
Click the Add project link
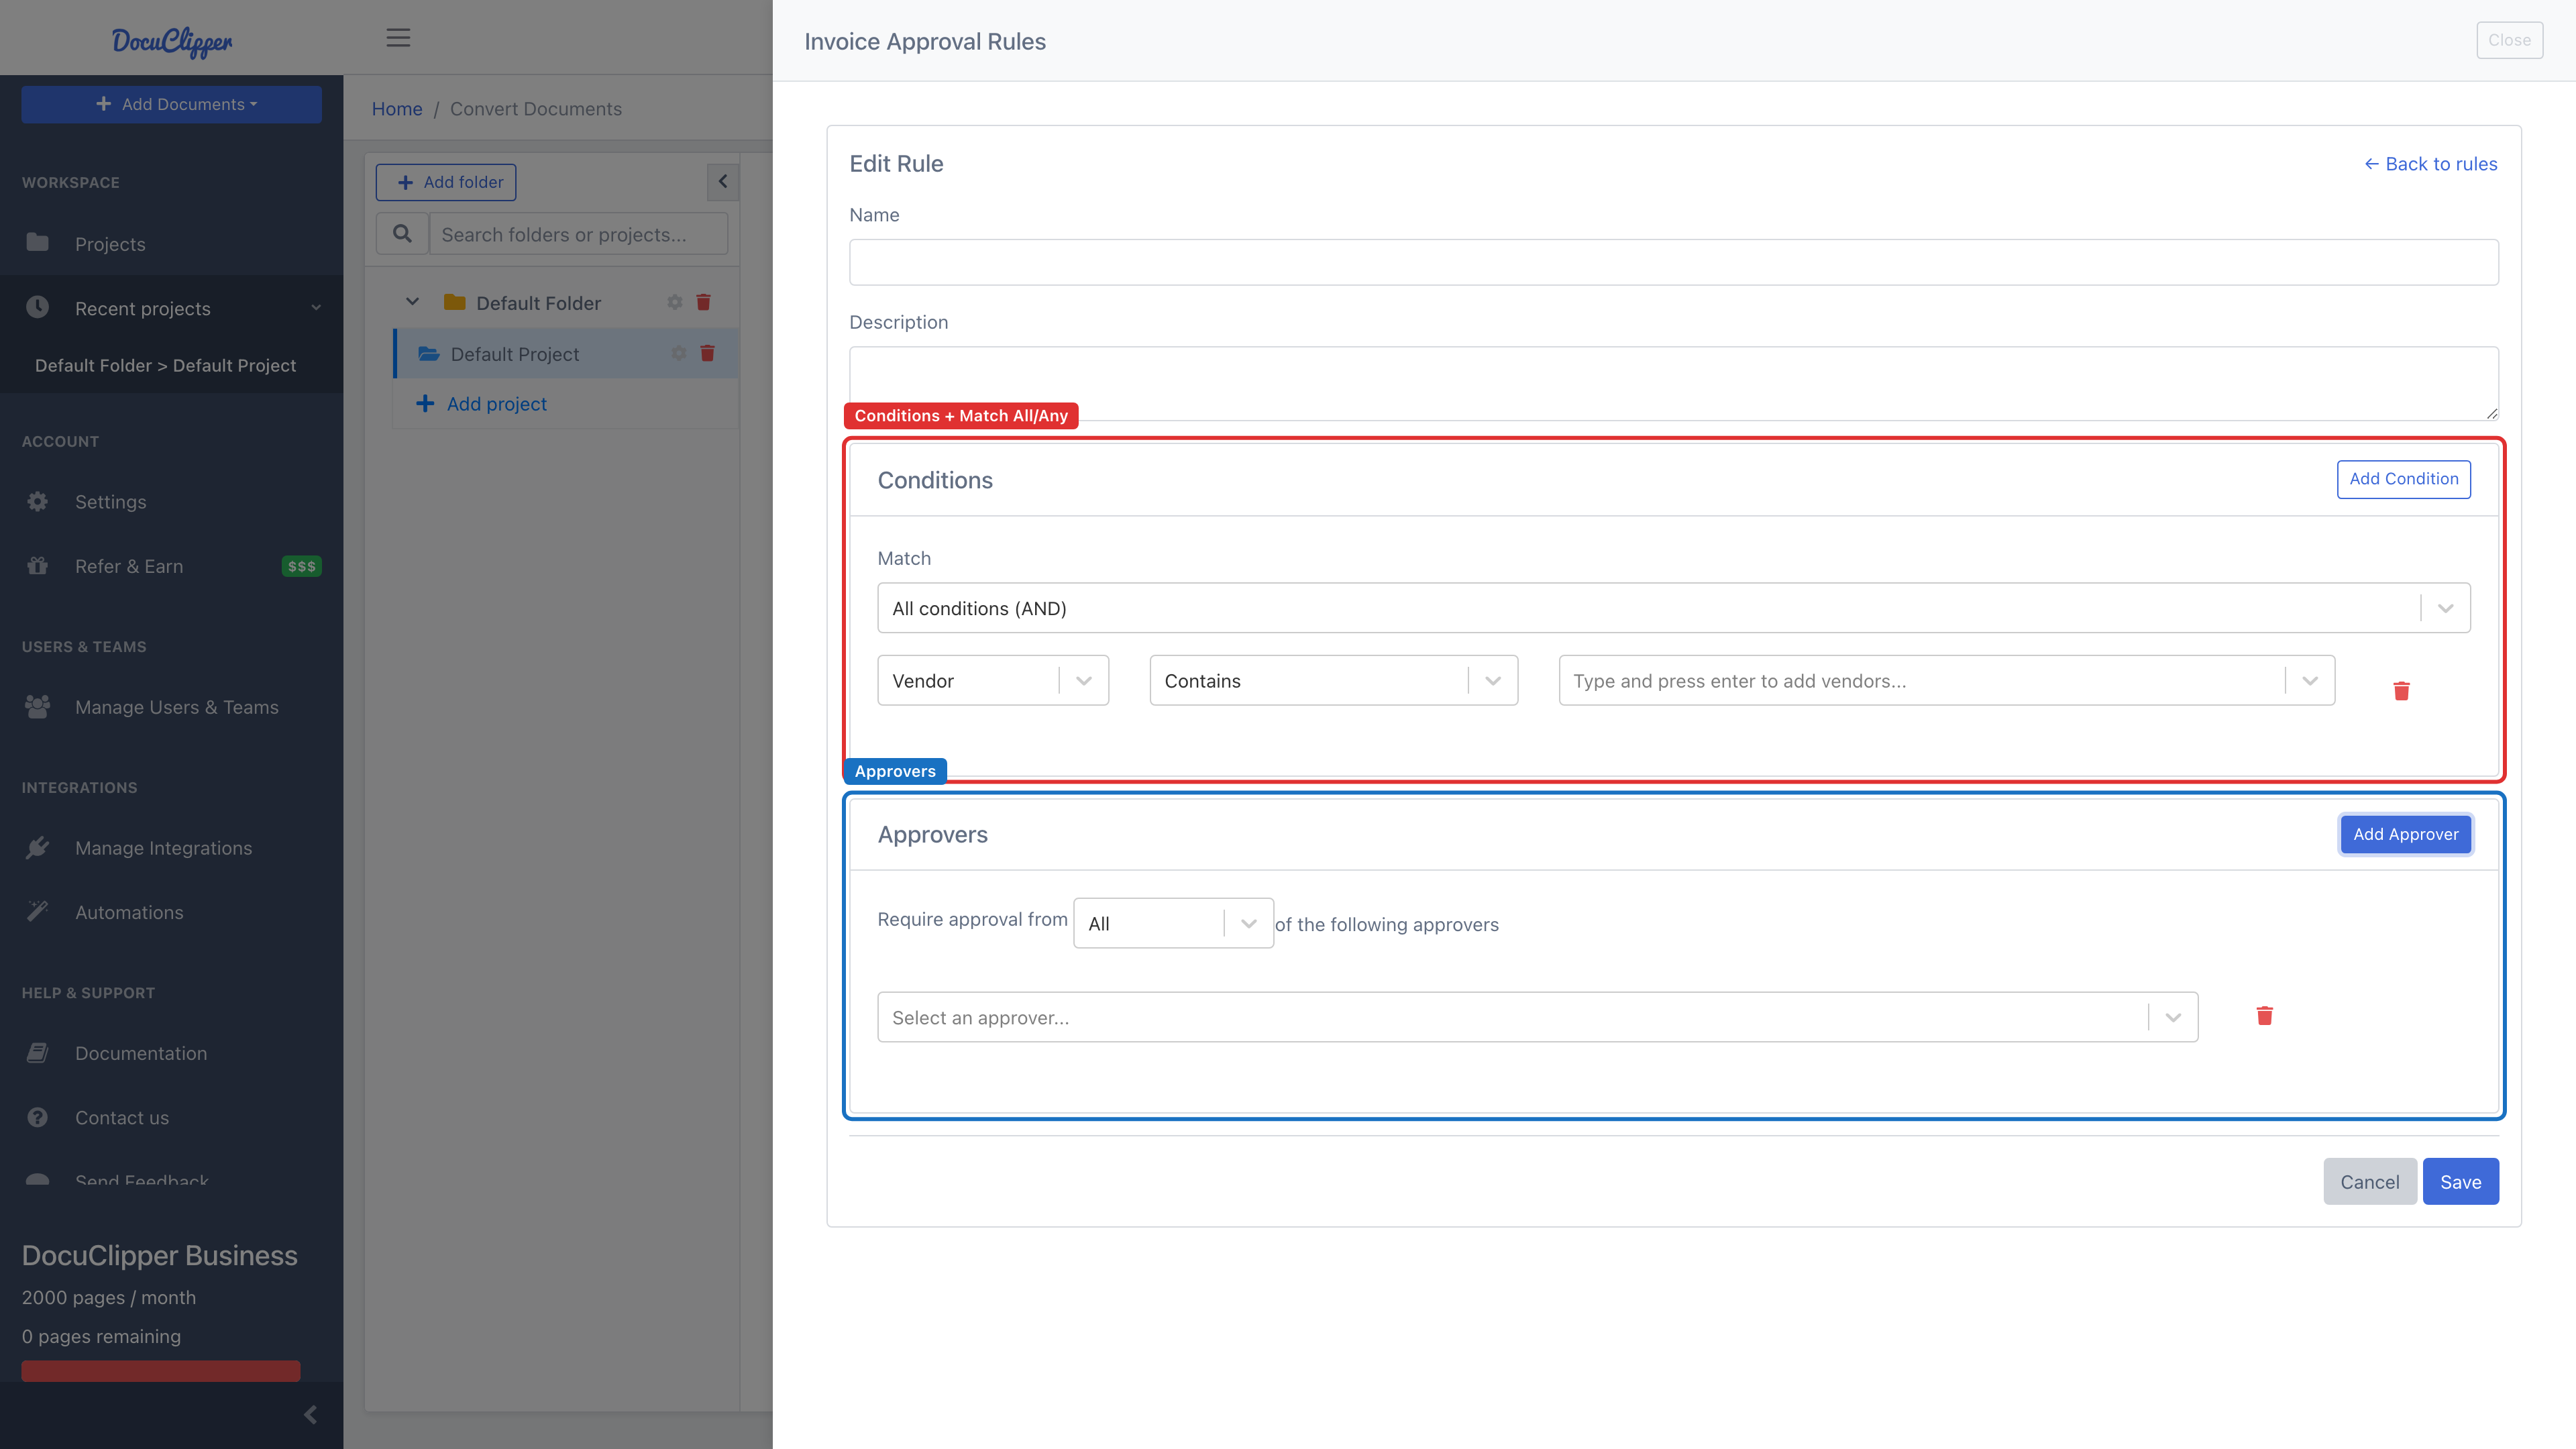coord(482,404)
